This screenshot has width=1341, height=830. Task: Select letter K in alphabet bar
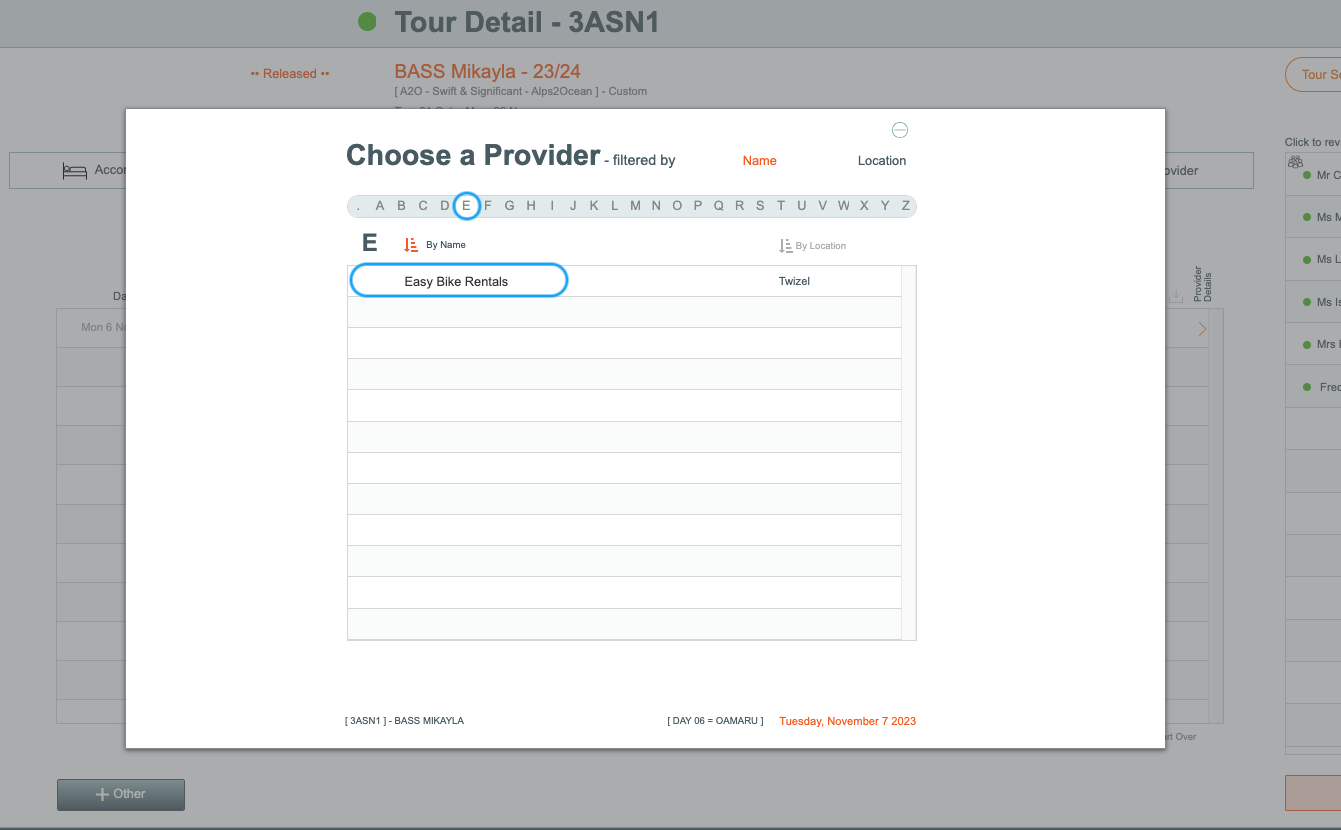coord(594,206)
